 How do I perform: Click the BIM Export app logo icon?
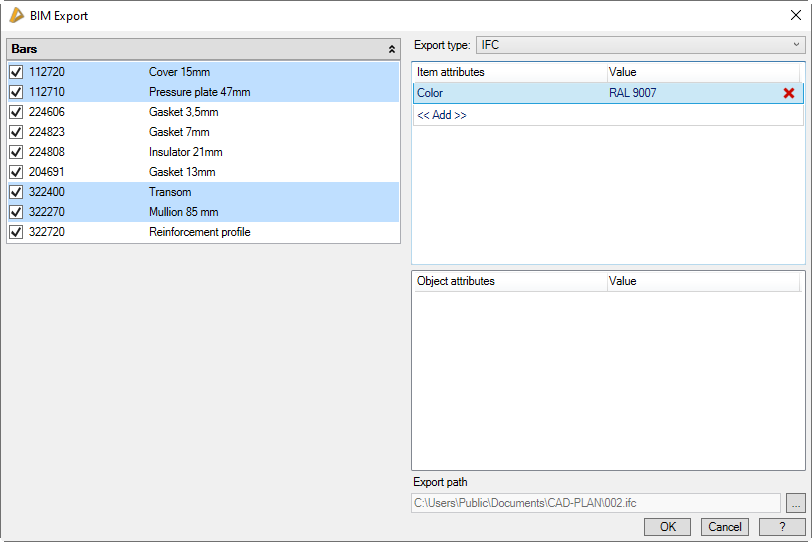click(16, 15)
